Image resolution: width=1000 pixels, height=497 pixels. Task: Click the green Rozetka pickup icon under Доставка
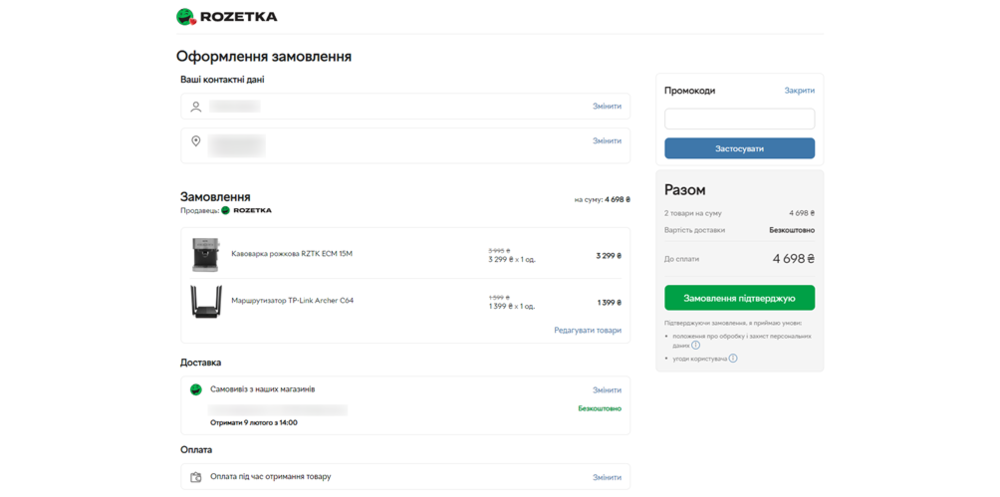(x=196, y=390)
